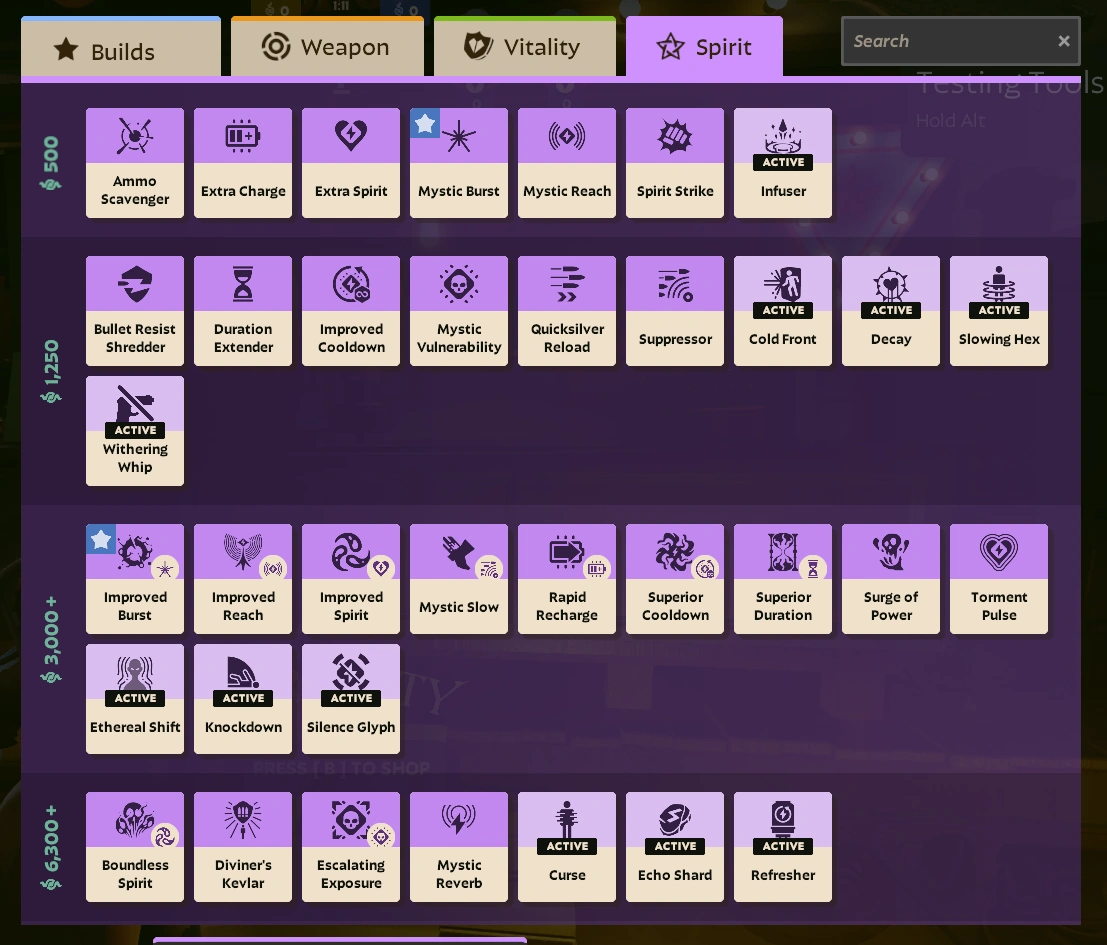Clear the search with the X button

pos(1064,42)
